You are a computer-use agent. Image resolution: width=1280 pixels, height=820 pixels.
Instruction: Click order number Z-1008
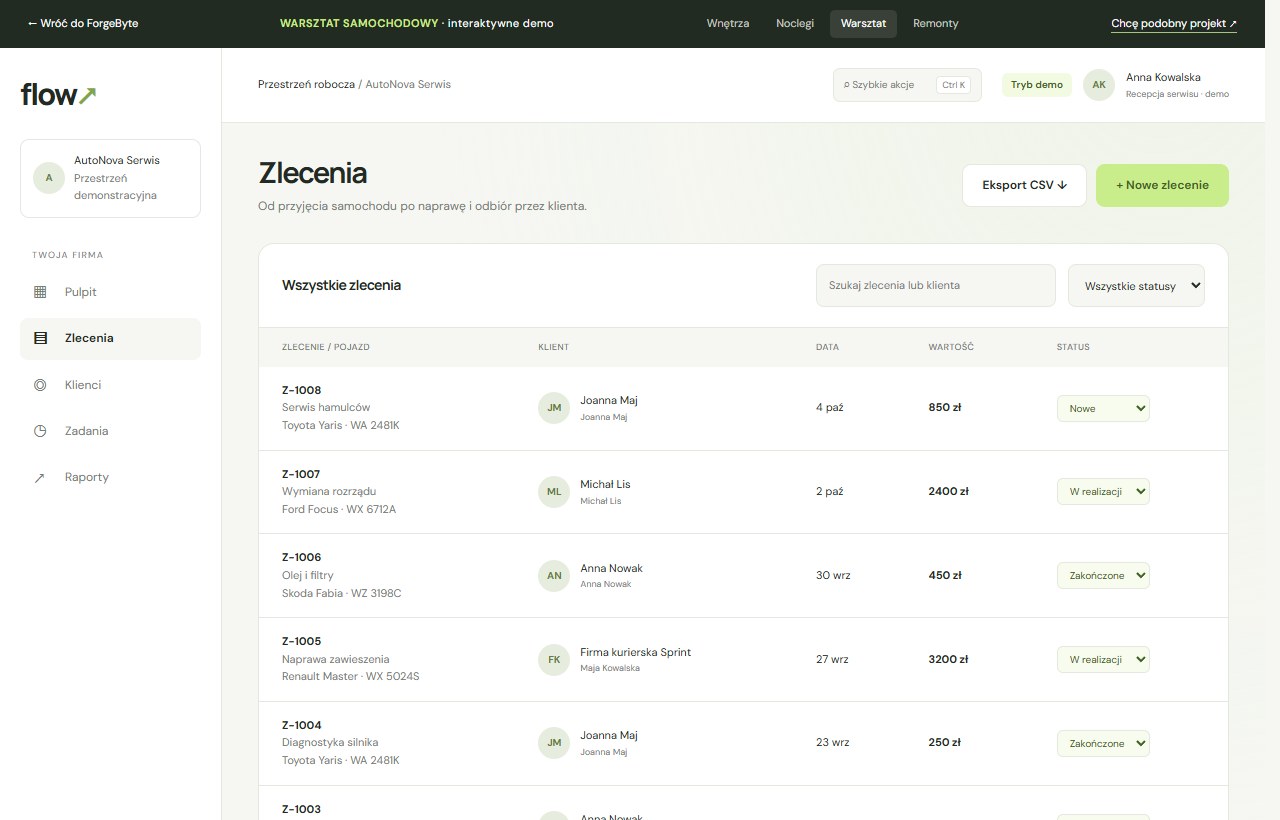point(302,390)
